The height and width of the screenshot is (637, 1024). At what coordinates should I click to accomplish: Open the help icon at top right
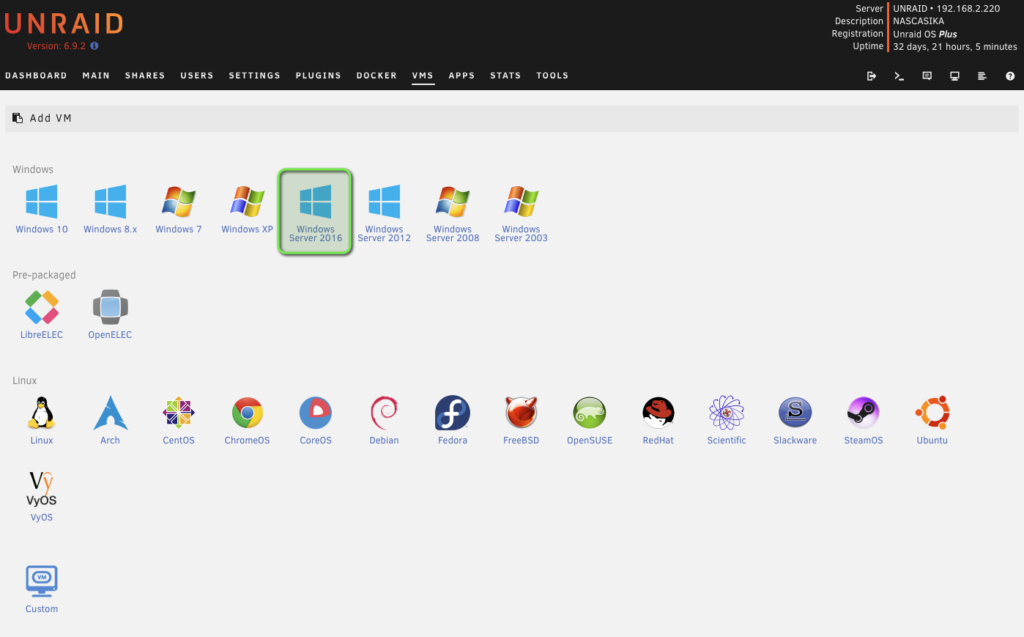(1009, 75)
